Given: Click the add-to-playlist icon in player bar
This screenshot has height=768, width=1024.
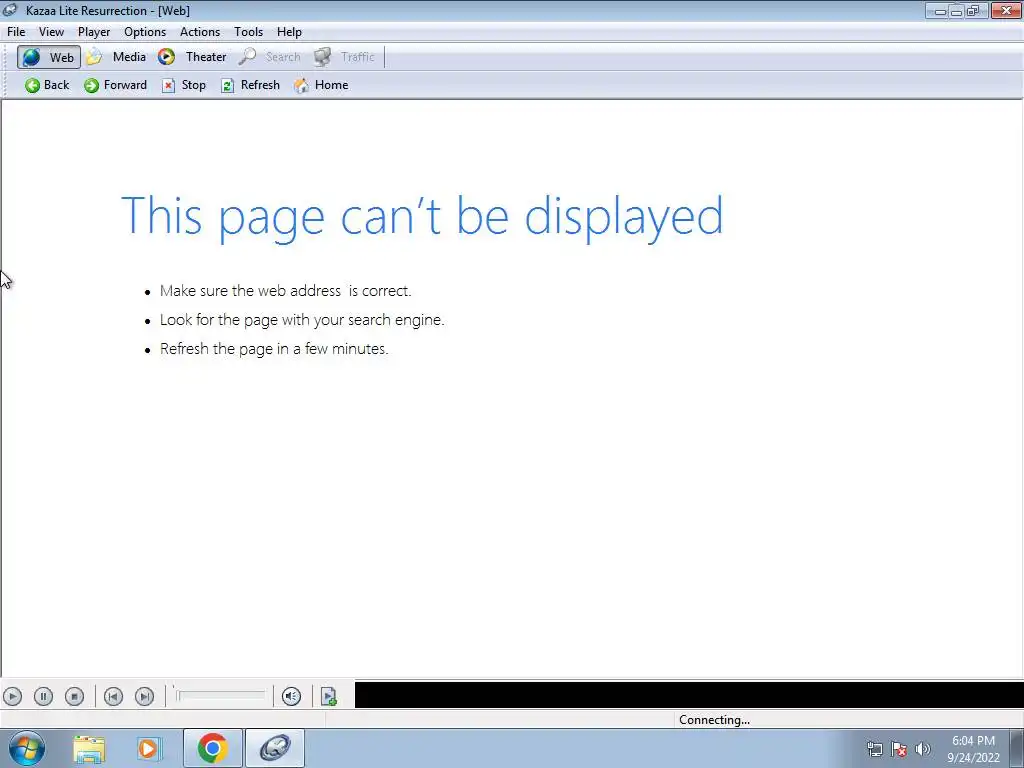Looking at the screenshot, I should (328, 697).
